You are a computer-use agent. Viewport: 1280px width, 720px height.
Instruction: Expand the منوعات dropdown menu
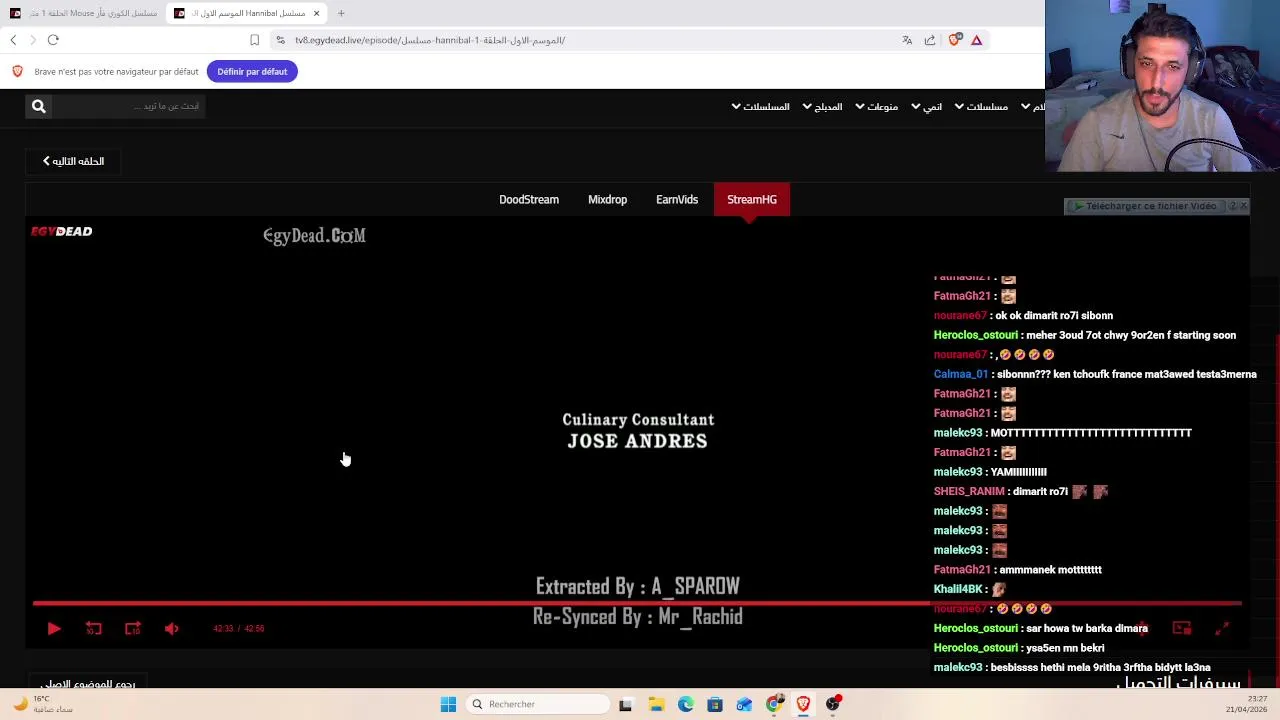877,107
